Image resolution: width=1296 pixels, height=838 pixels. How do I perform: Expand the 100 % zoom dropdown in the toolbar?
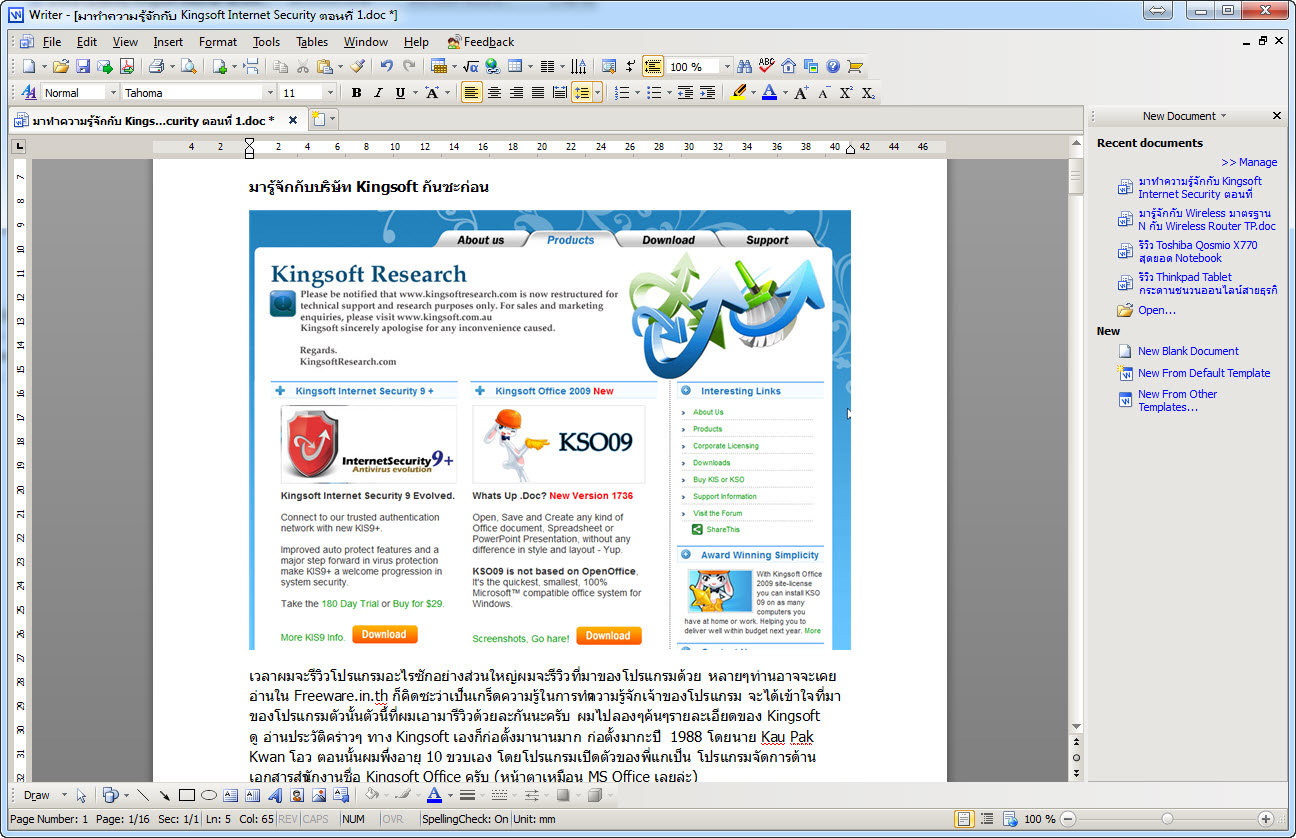coord(726,67)
